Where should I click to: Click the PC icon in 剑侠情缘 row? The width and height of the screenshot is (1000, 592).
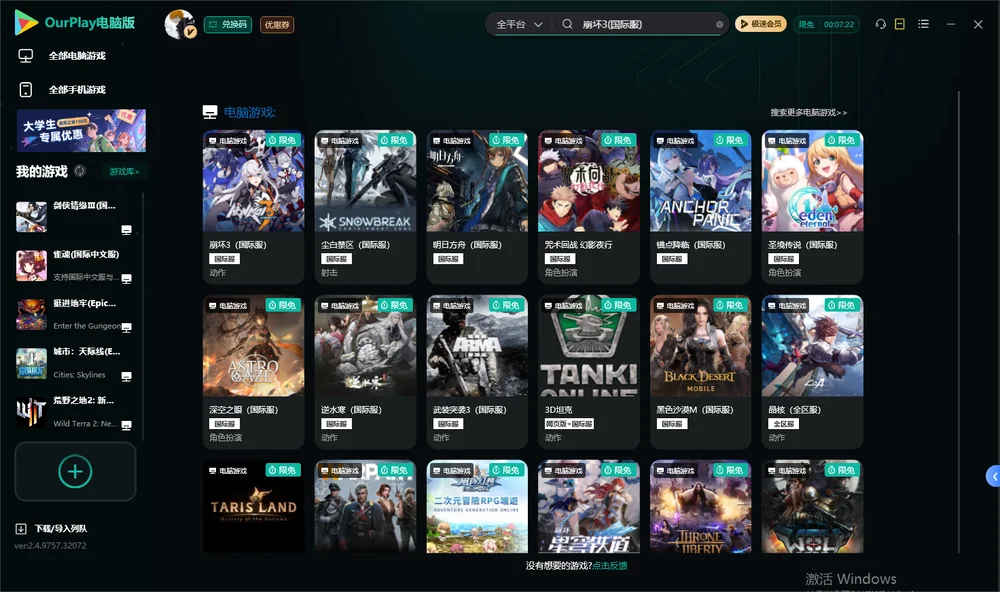pos(126,230)
